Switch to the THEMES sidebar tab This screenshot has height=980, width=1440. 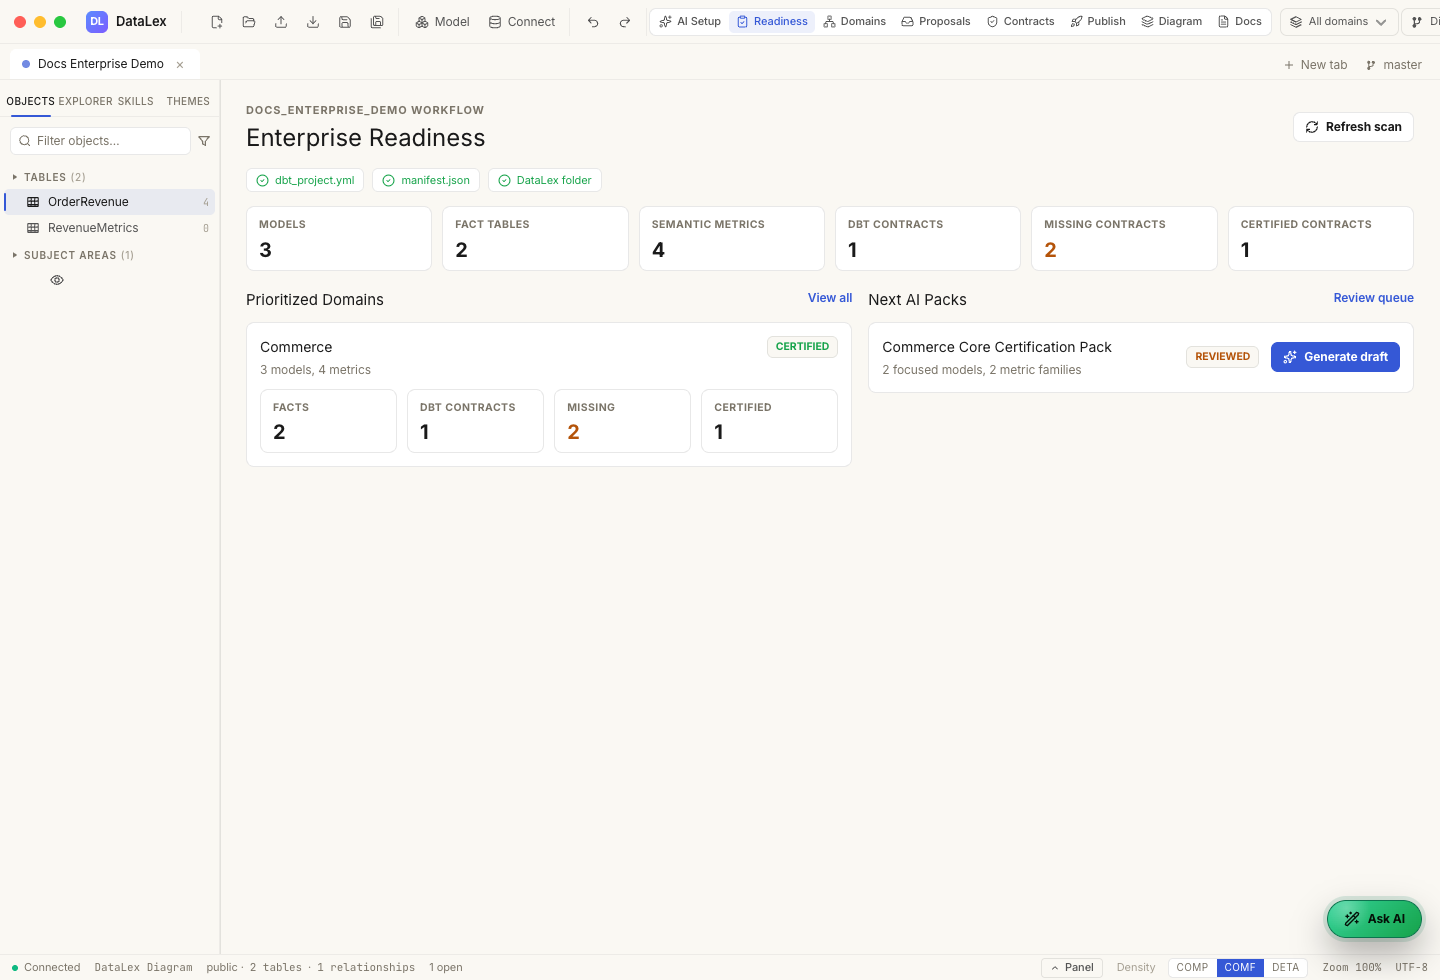188,101
